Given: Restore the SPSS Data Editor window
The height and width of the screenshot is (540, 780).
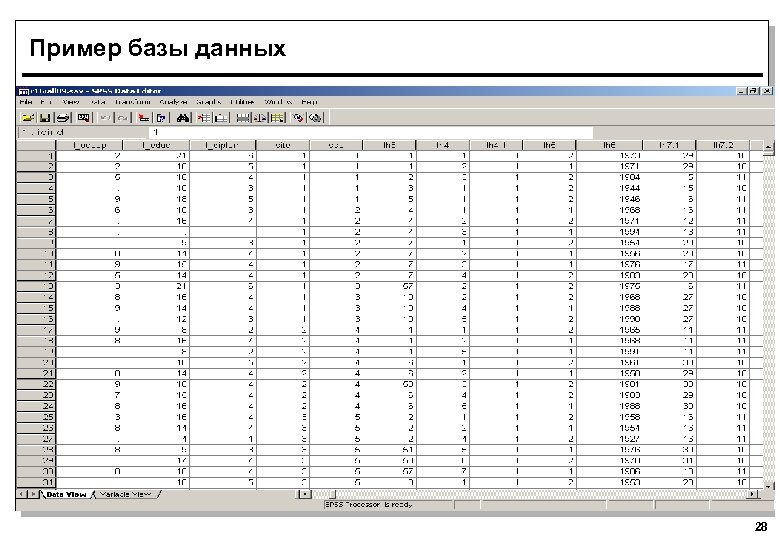Looking at the screenshot, I should click(x=753, y=91).
